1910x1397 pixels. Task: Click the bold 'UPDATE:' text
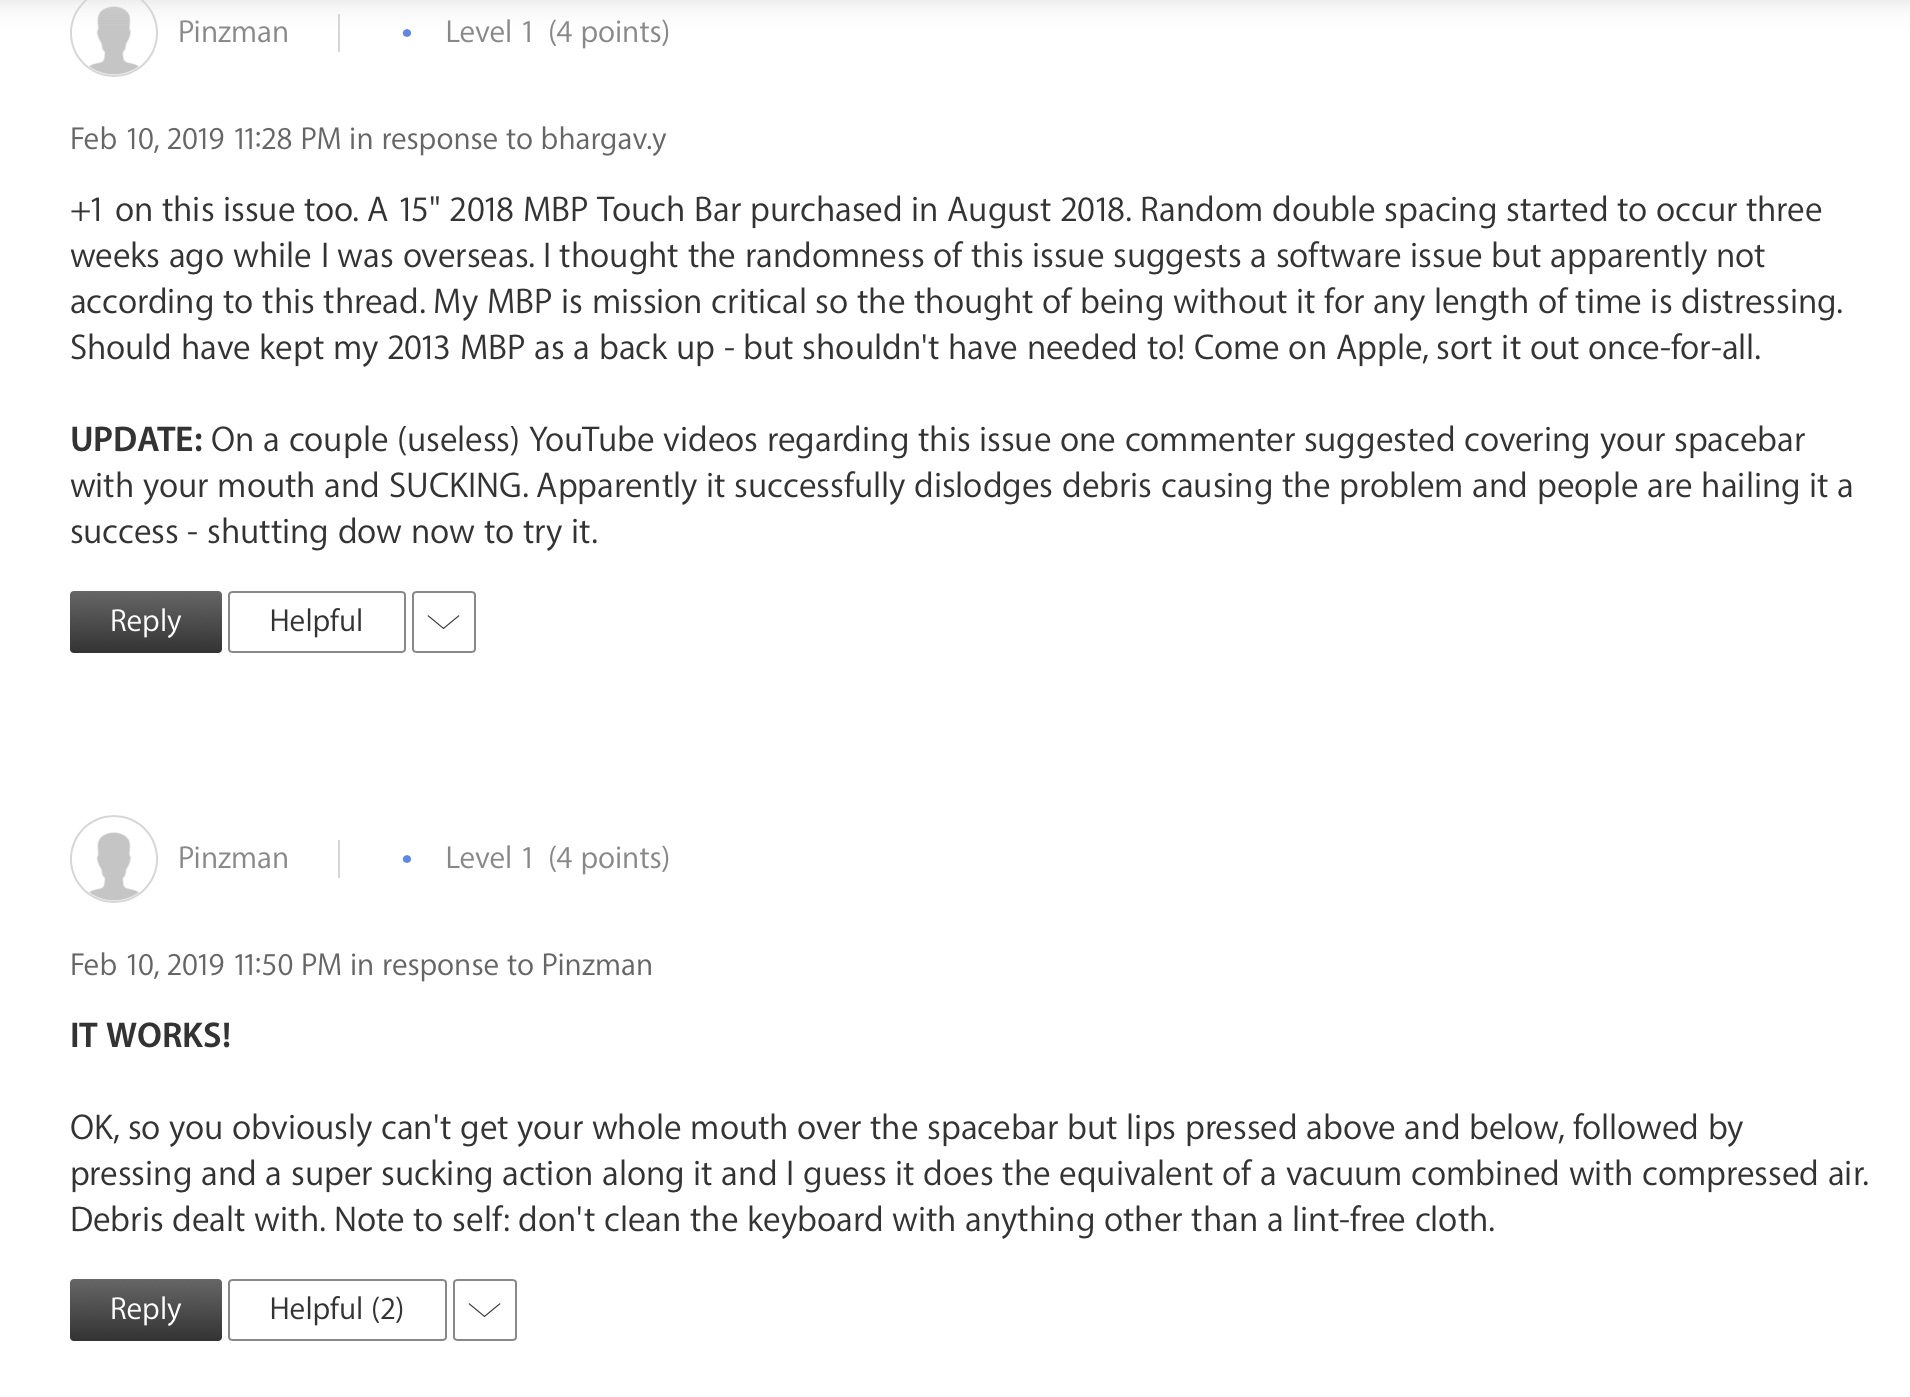pyautogui.click(x=137, y=440)
